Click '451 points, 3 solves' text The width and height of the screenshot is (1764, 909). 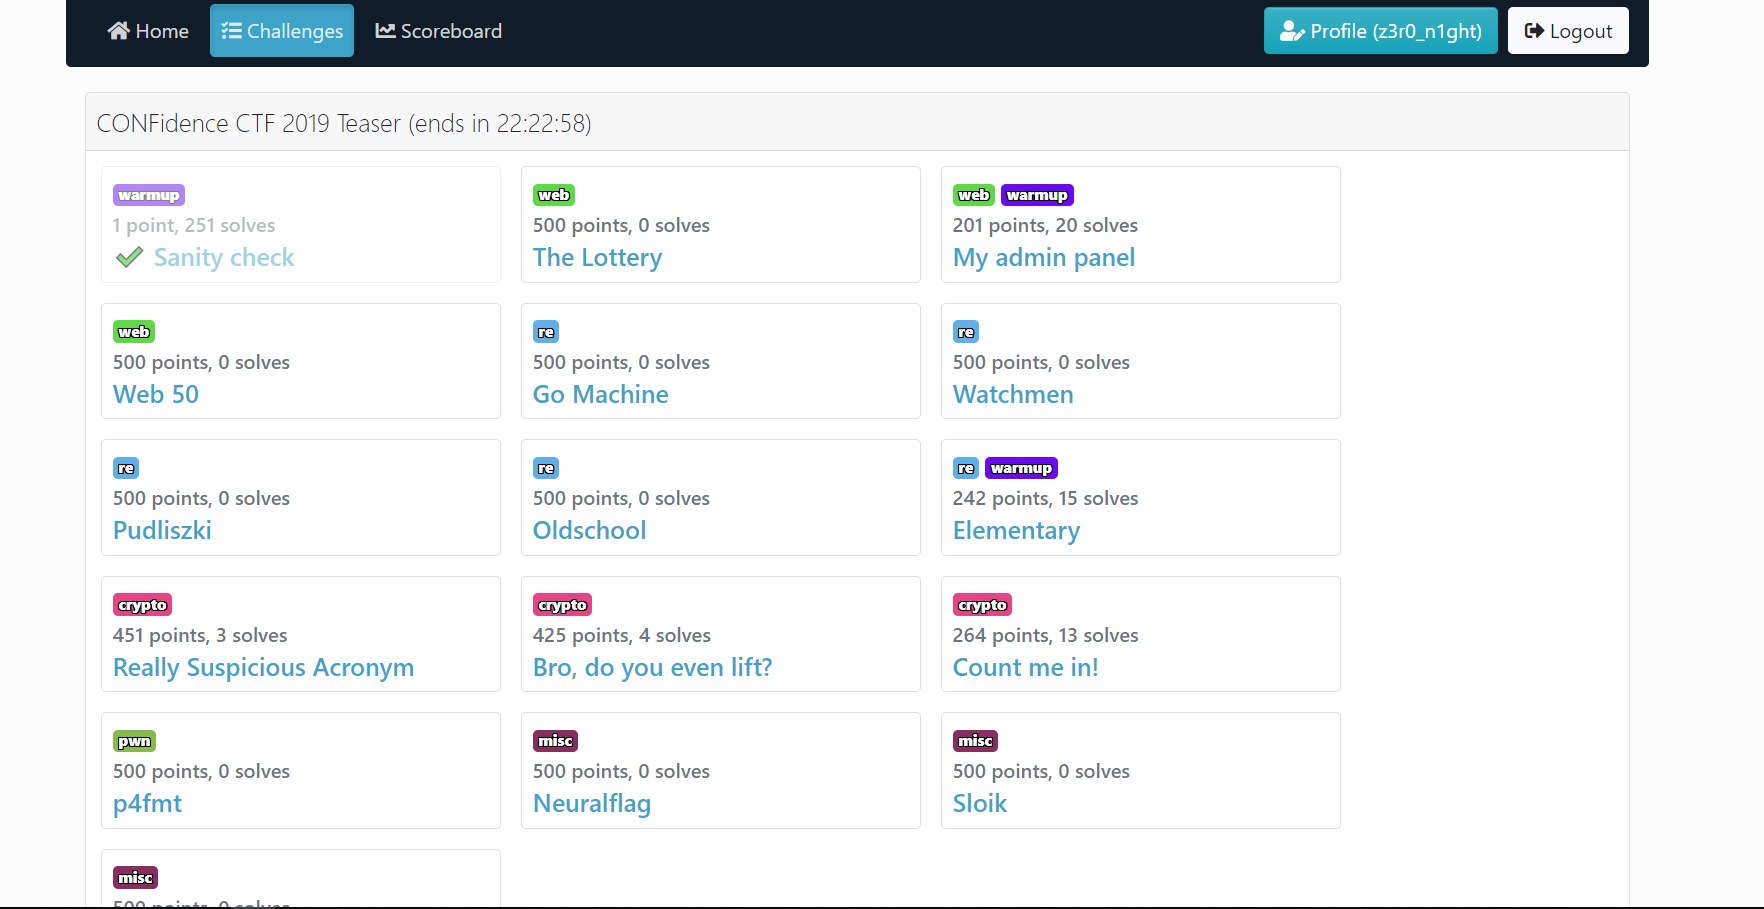(200, 635)
